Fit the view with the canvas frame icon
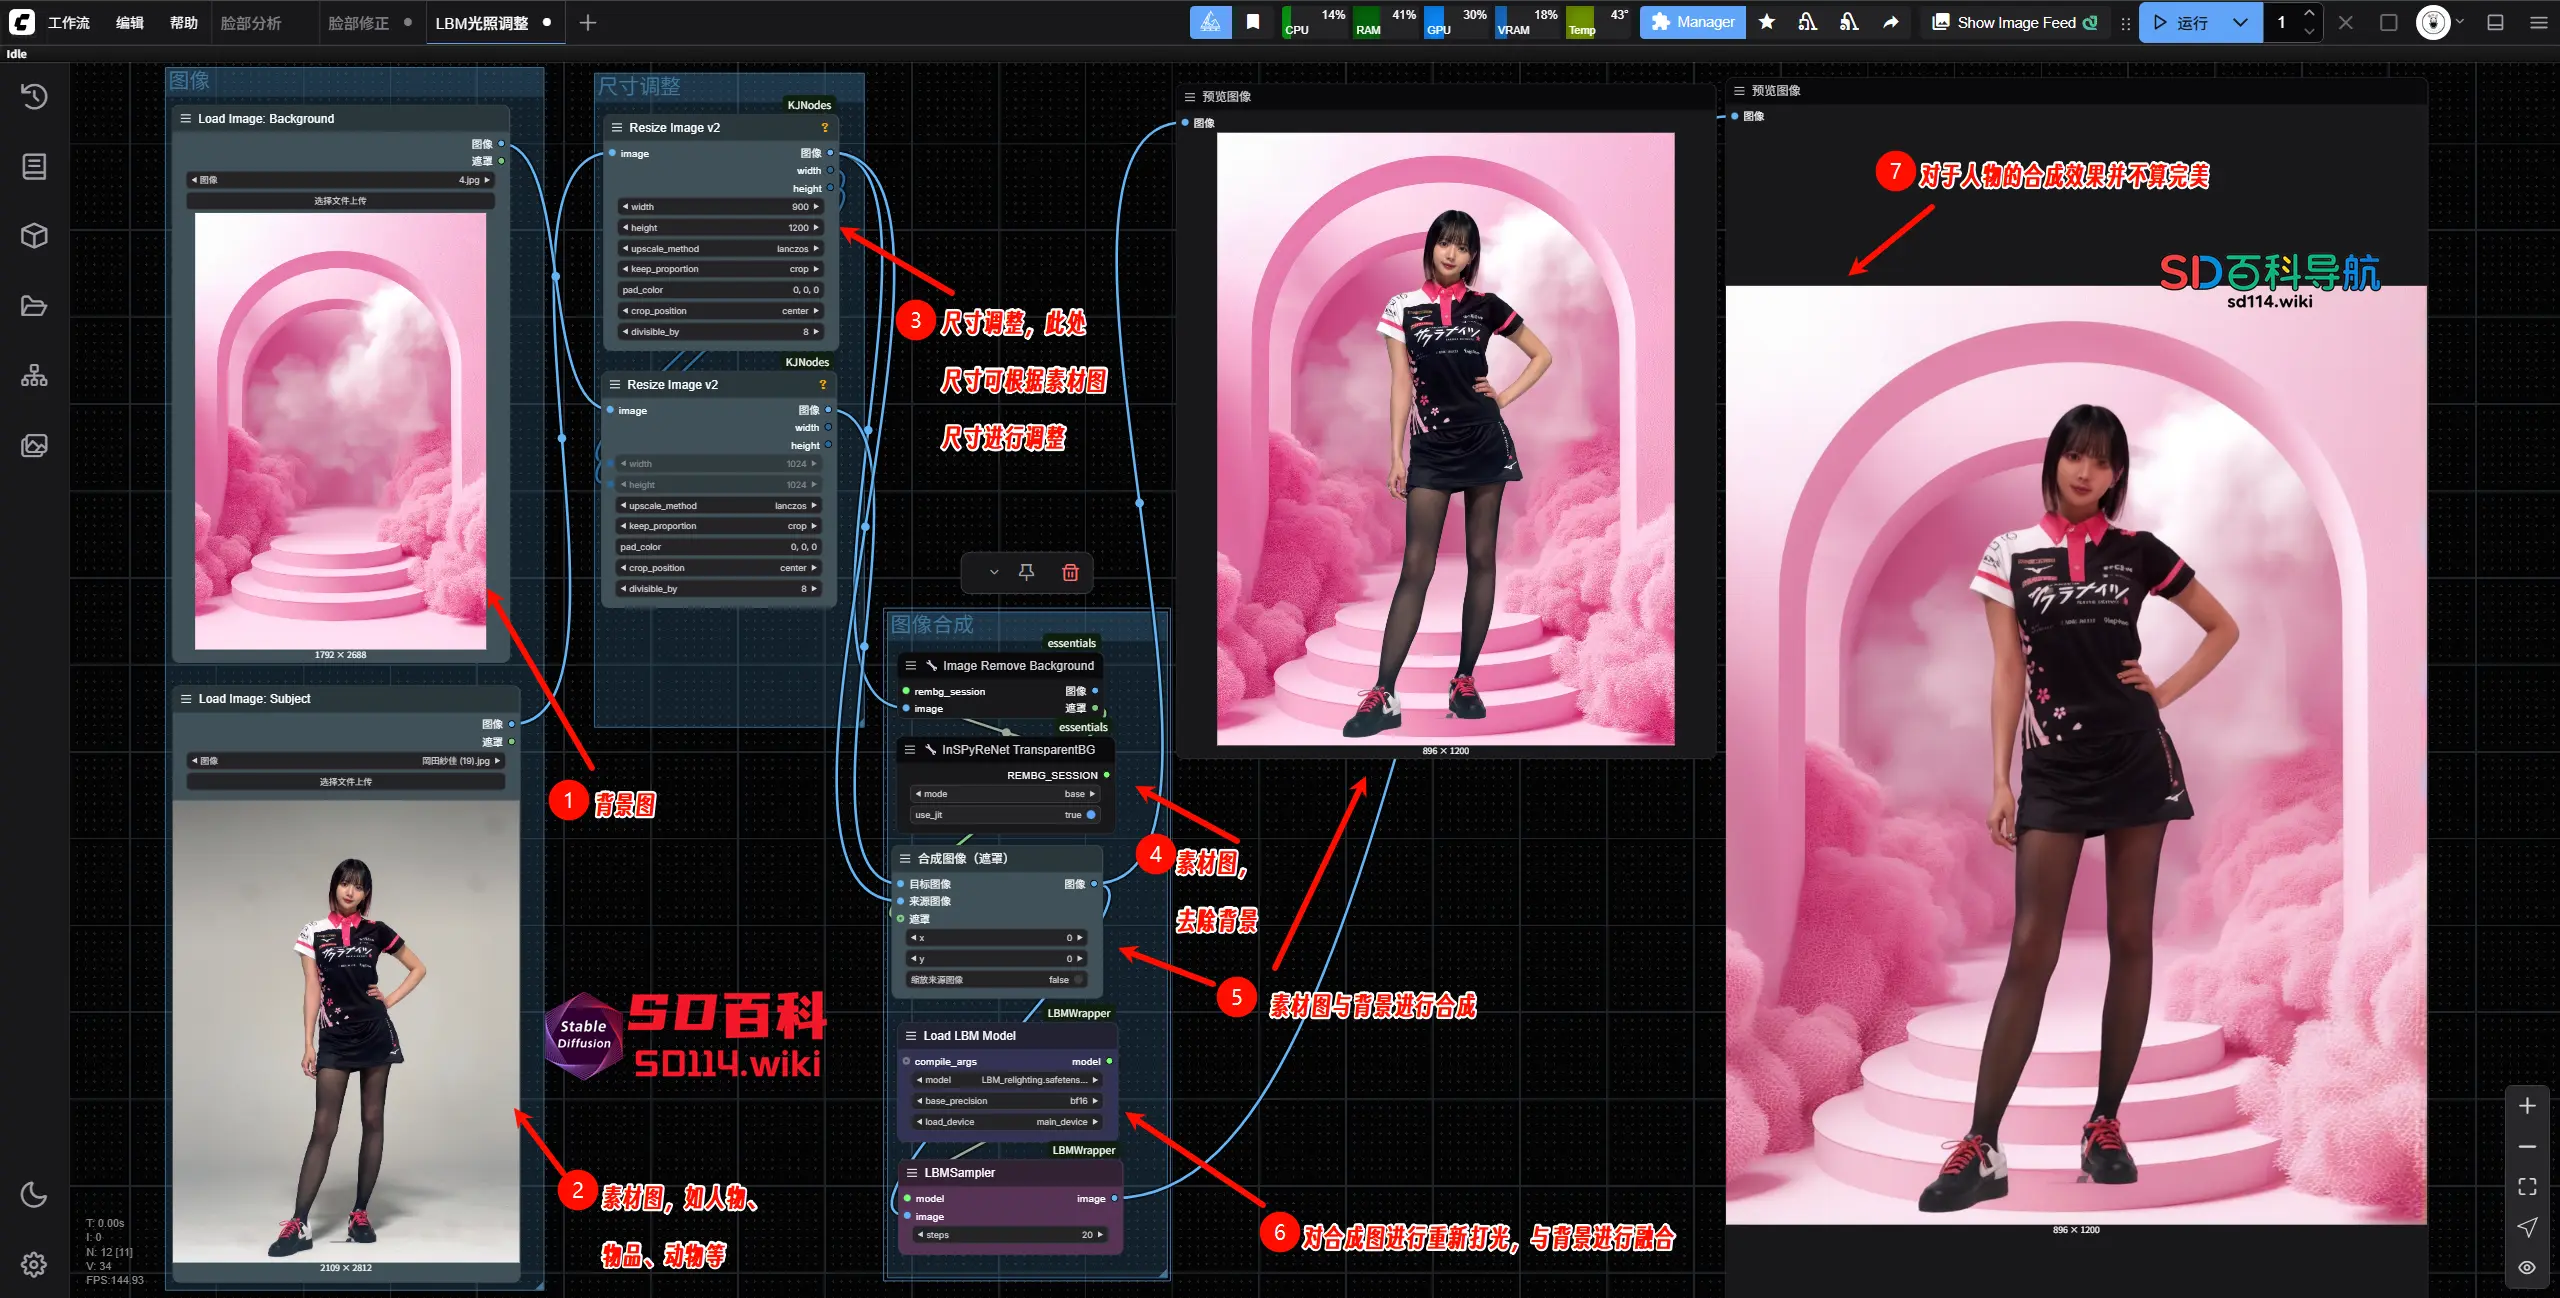This screenshot has height=1298, width=2560. coord(2527,1187)
